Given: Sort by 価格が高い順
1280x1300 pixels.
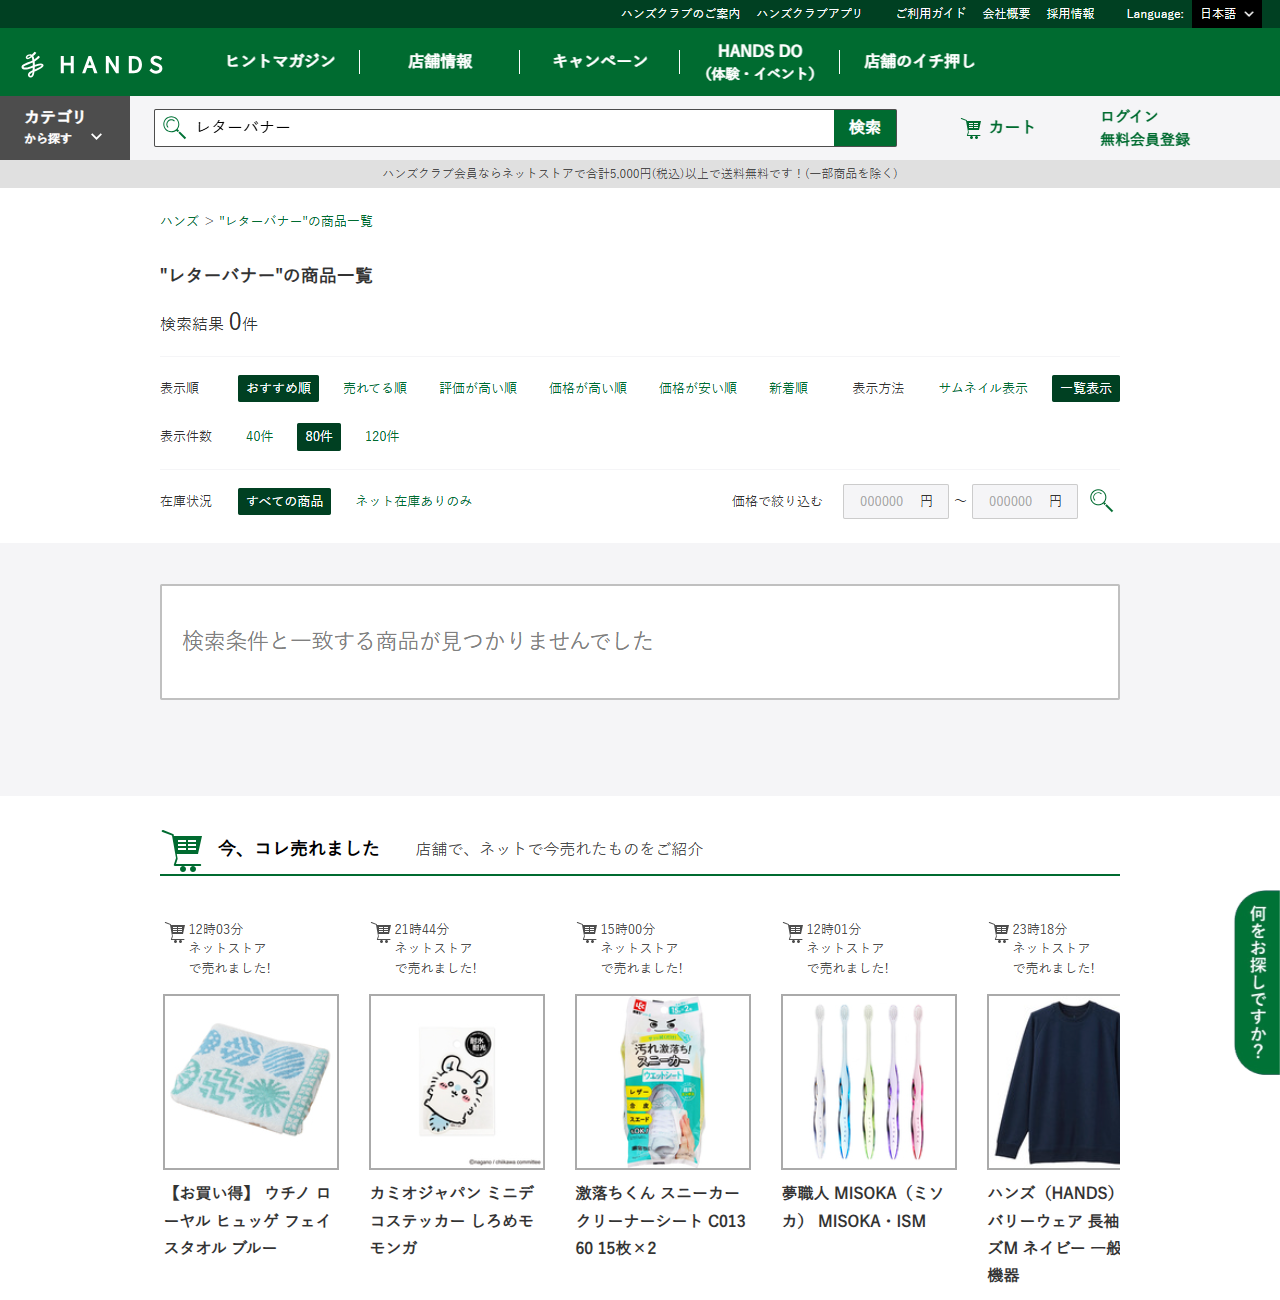Looking at the screenshot, I should [588, 388].
